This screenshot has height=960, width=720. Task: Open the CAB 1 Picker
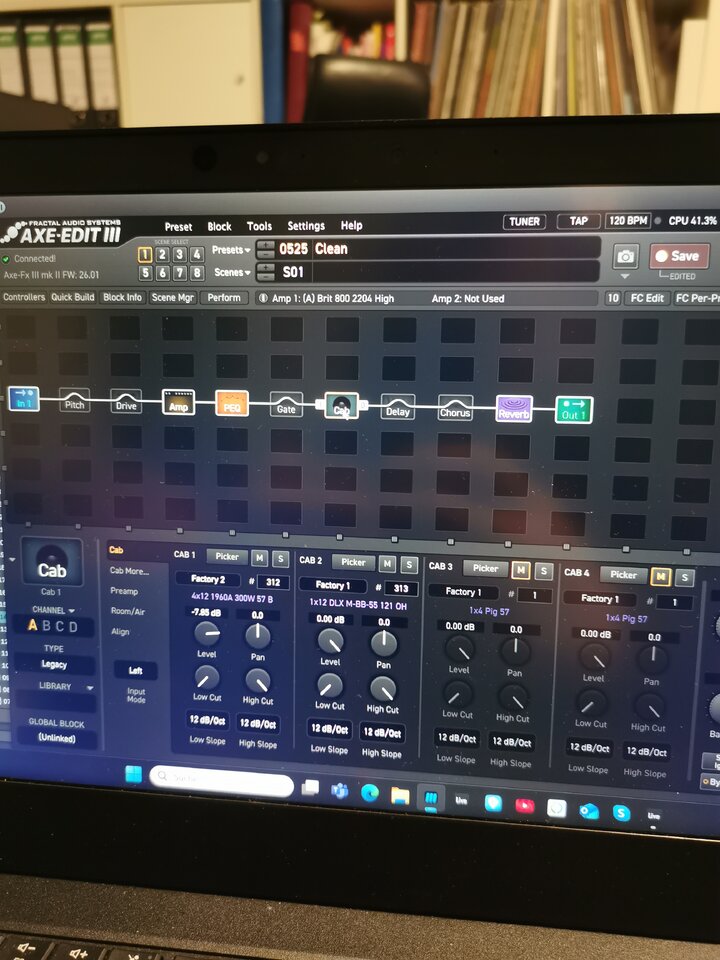[x=227, y=557]
